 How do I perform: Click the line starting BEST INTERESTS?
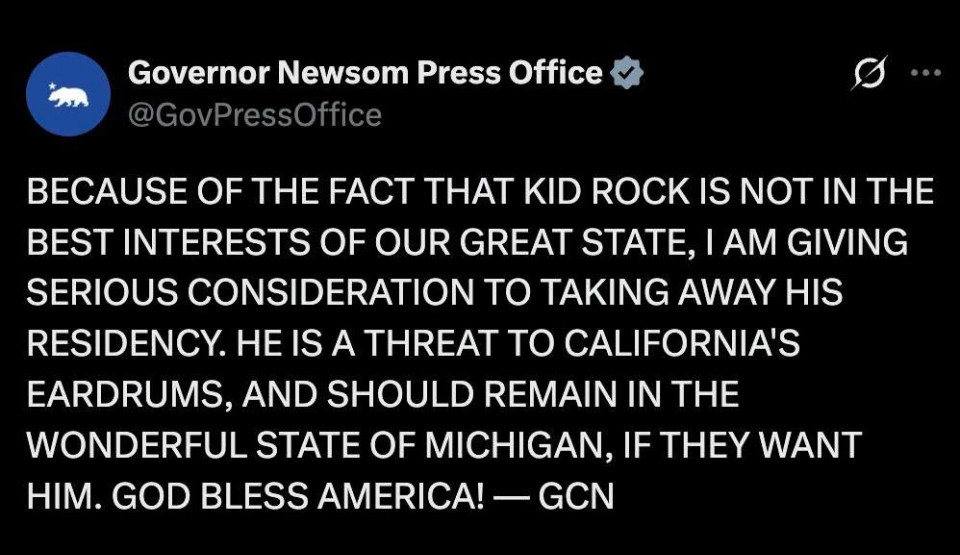coord(467,241)
